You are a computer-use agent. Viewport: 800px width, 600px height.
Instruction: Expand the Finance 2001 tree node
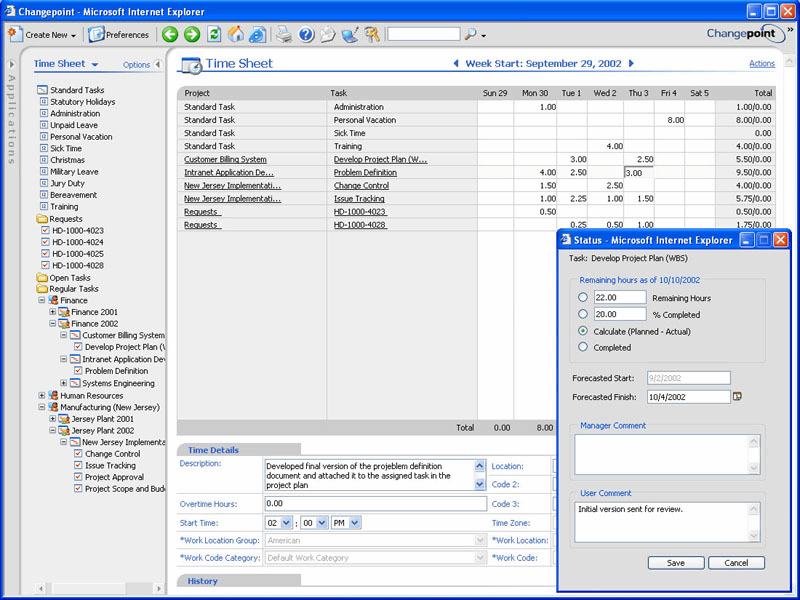(x=53, y=312)
